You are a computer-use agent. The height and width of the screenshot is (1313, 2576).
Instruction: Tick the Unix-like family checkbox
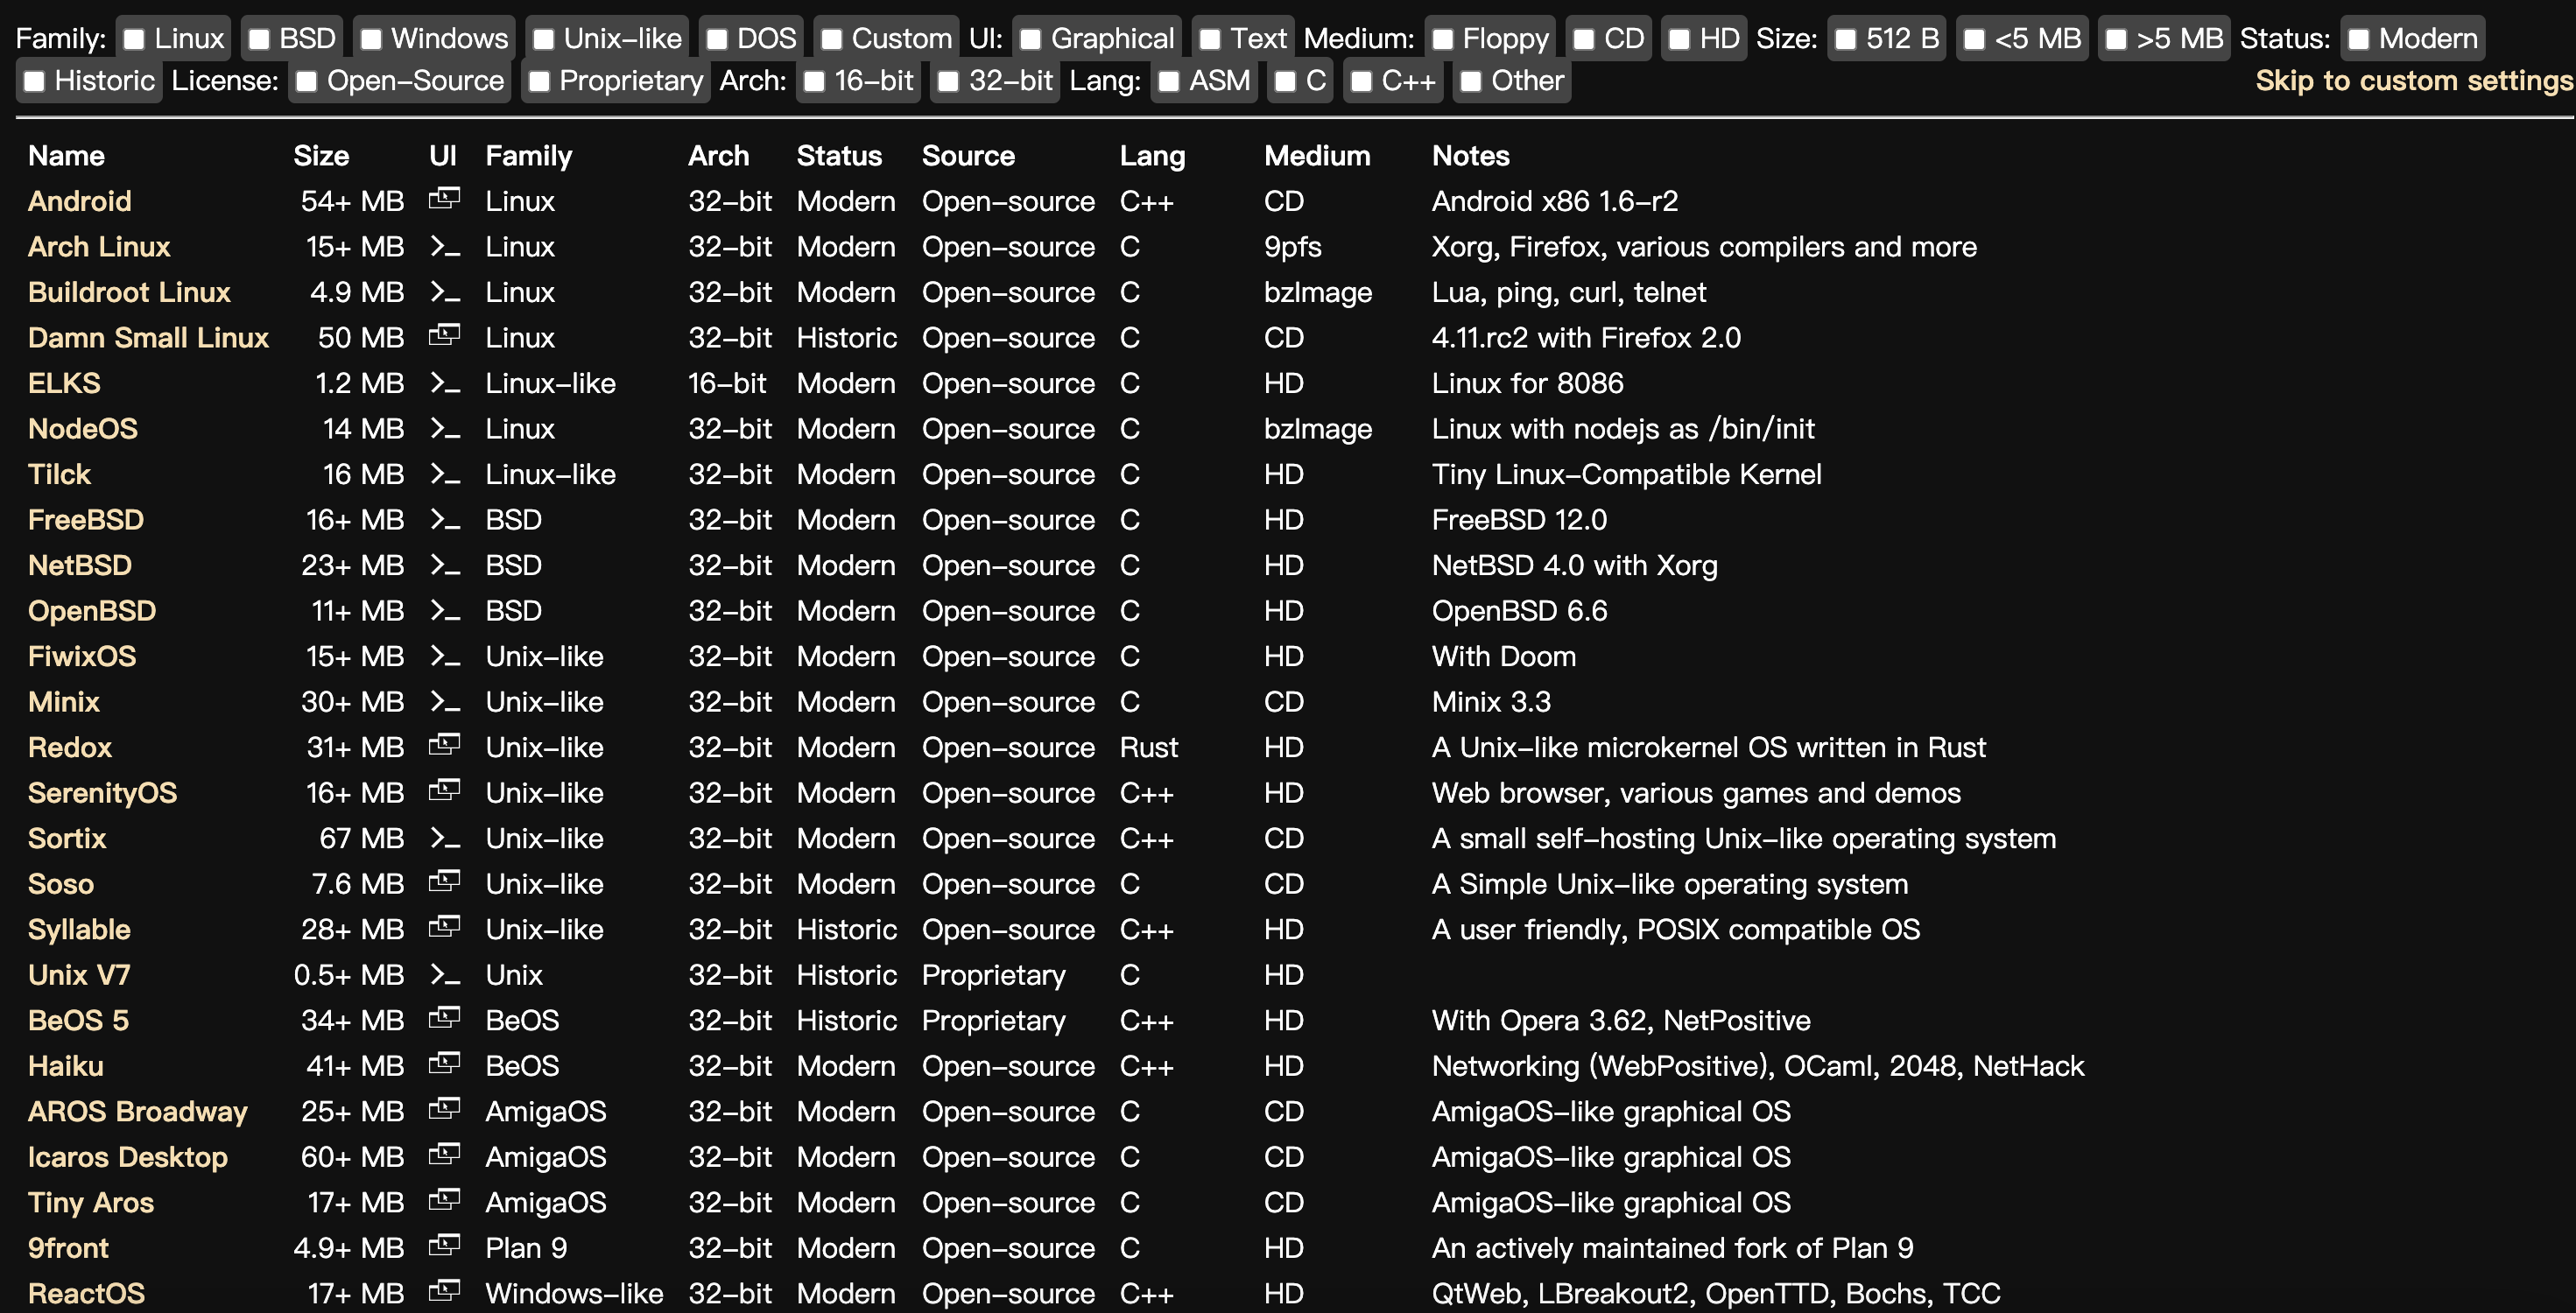(543, 39)
